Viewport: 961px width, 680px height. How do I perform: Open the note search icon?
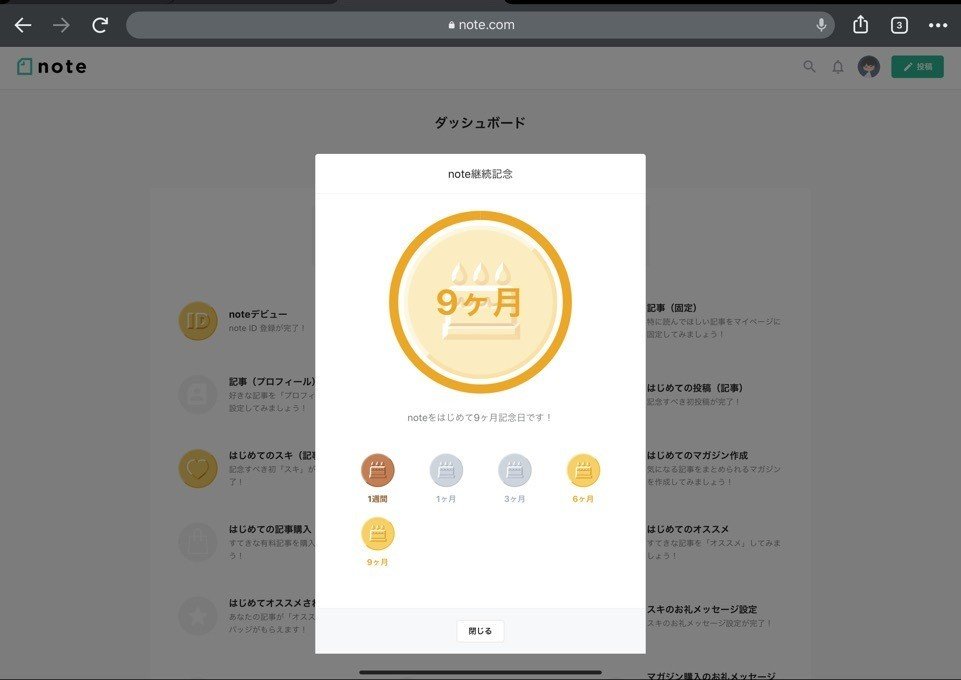pos(809,66)
